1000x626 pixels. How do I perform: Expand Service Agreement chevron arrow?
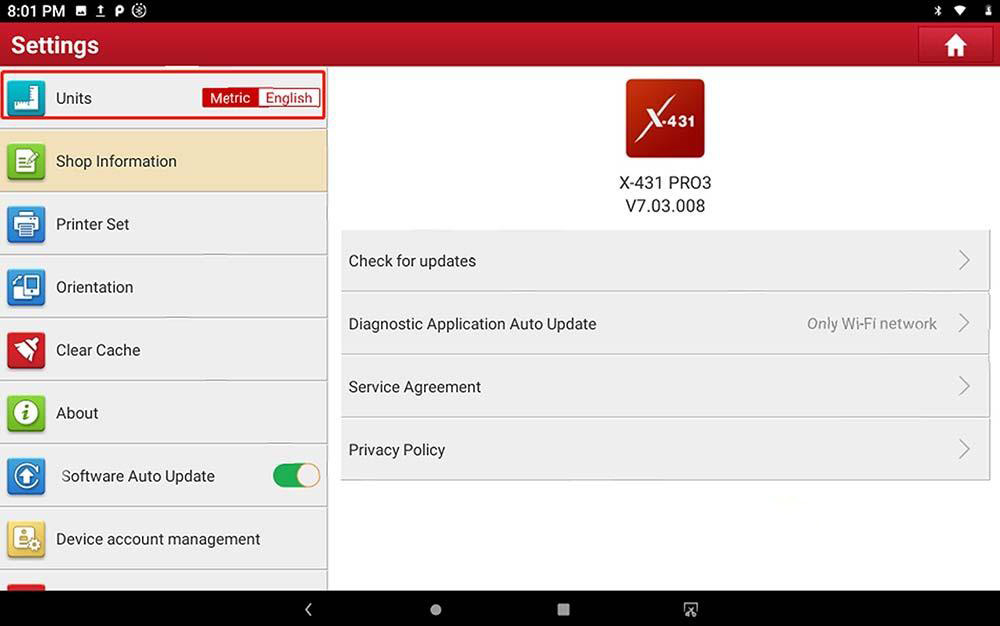[964, 386]
